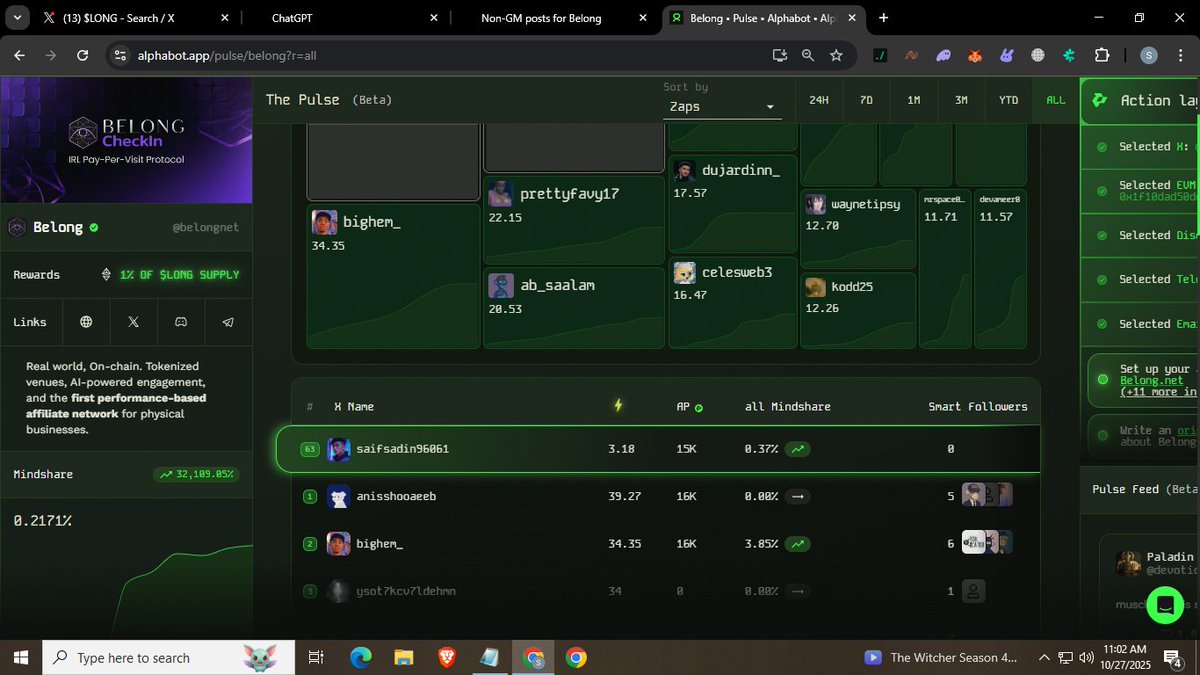Click the Smart Followers column header
Screen dimensions: 1200x675
(x=977, y=407)
